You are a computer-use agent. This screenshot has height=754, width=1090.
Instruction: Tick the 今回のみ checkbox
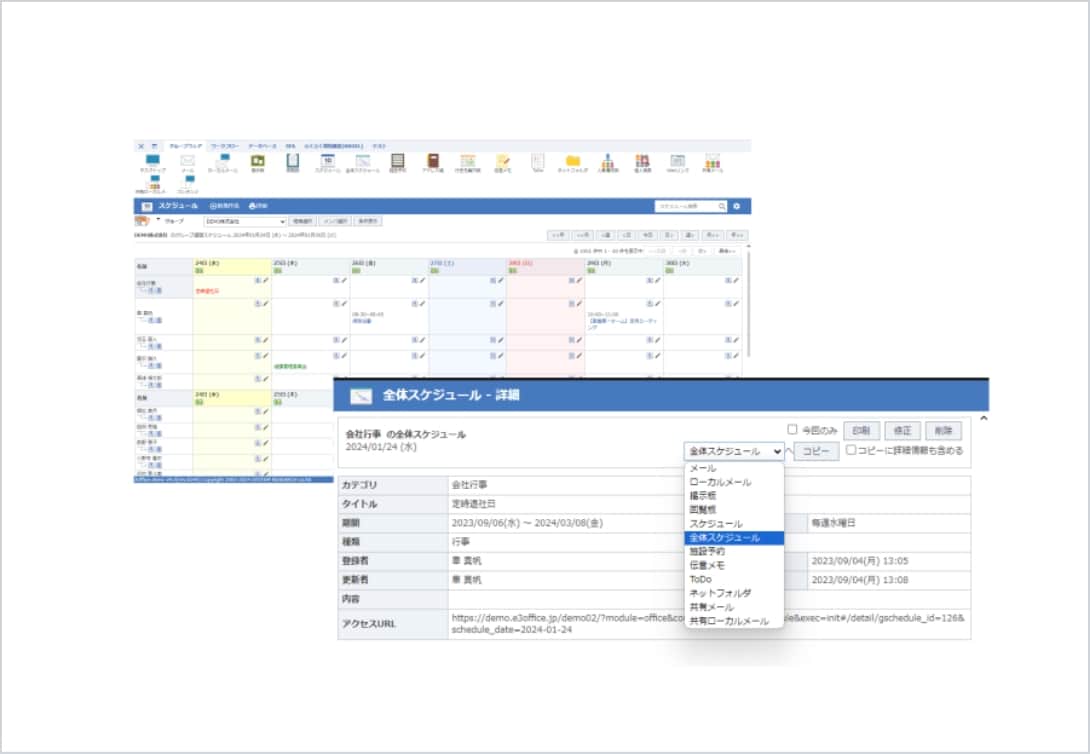point(792,429)
